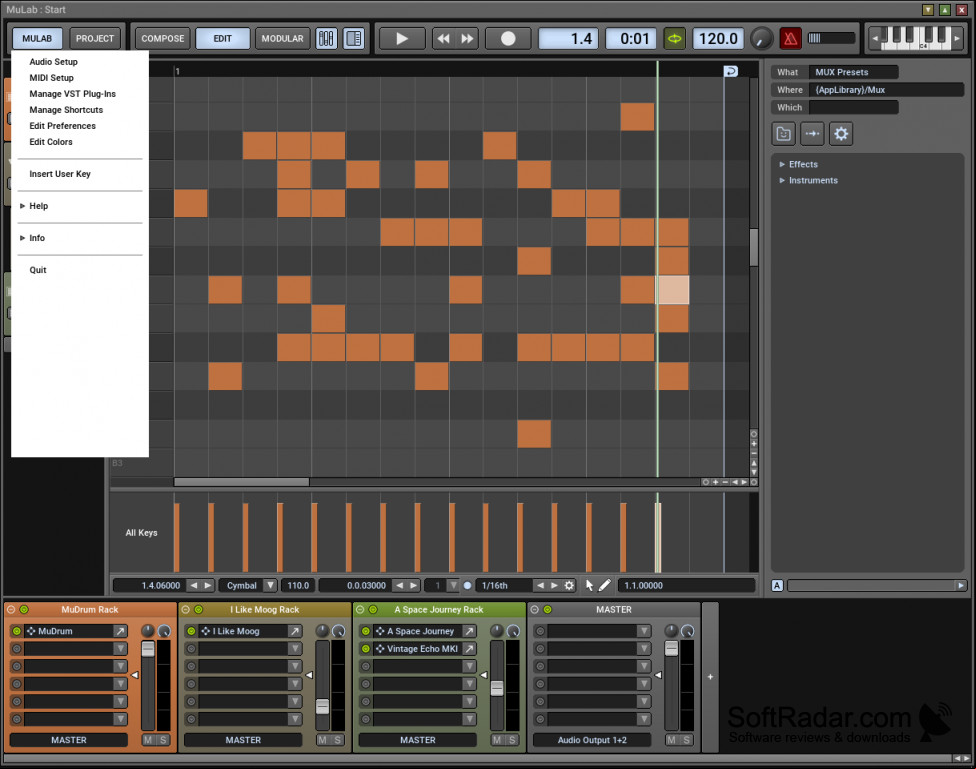Click the Manage Shortcuts entry
The image size is (976, 769).
click(x=66, y=110)
